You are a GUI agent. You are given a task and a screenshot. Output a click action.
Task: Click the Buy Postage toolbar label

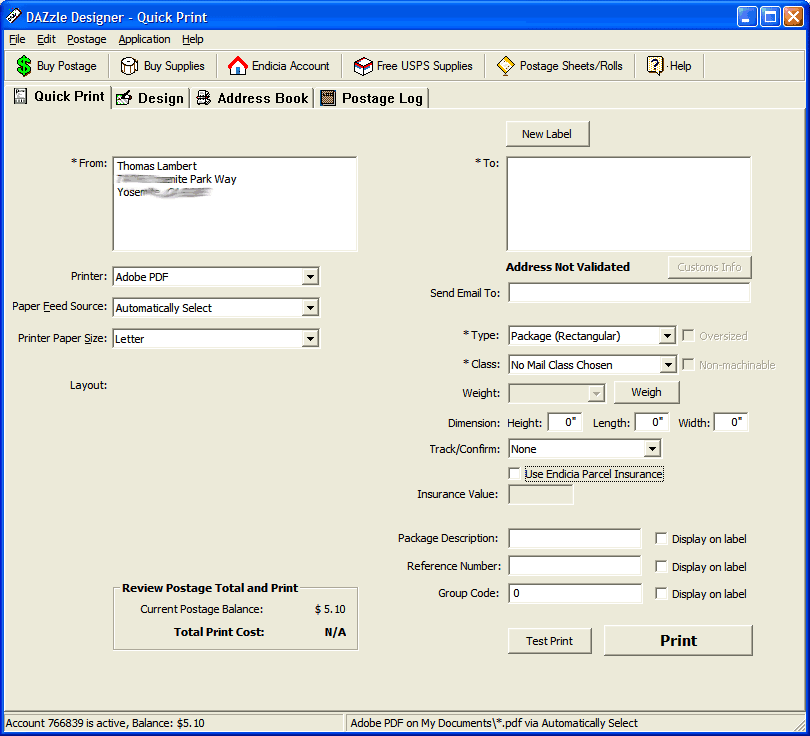[x=67, y=66]
